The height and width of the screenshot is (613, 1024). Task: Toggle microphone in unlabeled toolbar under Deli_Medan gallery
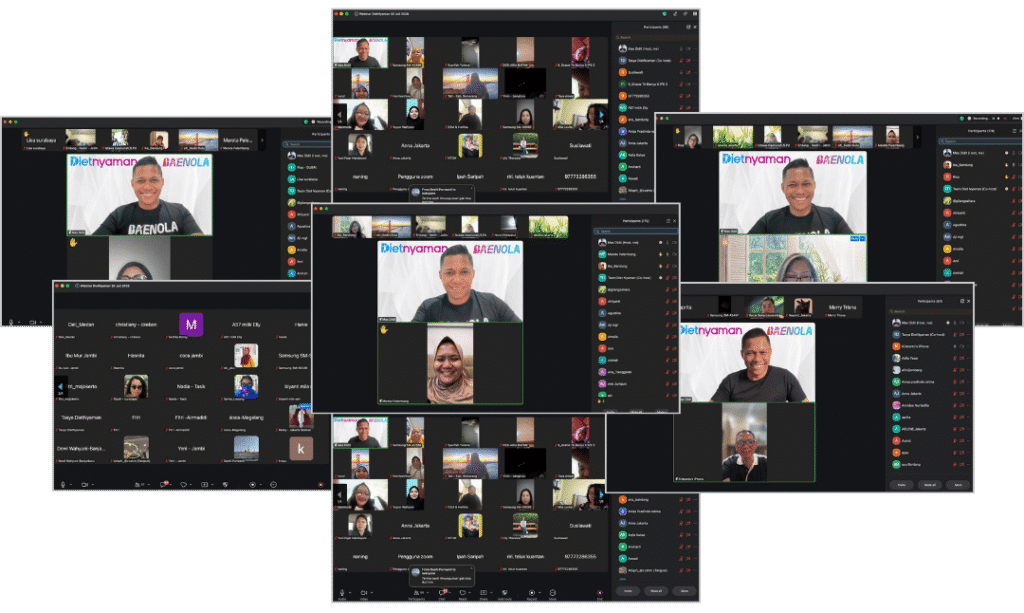[63, 484]
